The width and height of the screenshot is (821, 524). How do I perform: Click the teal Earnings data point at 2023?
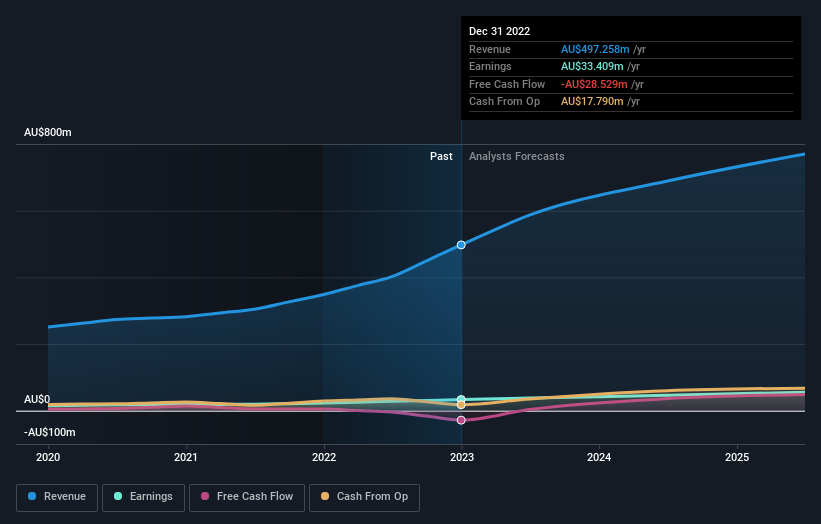(461, 399)
